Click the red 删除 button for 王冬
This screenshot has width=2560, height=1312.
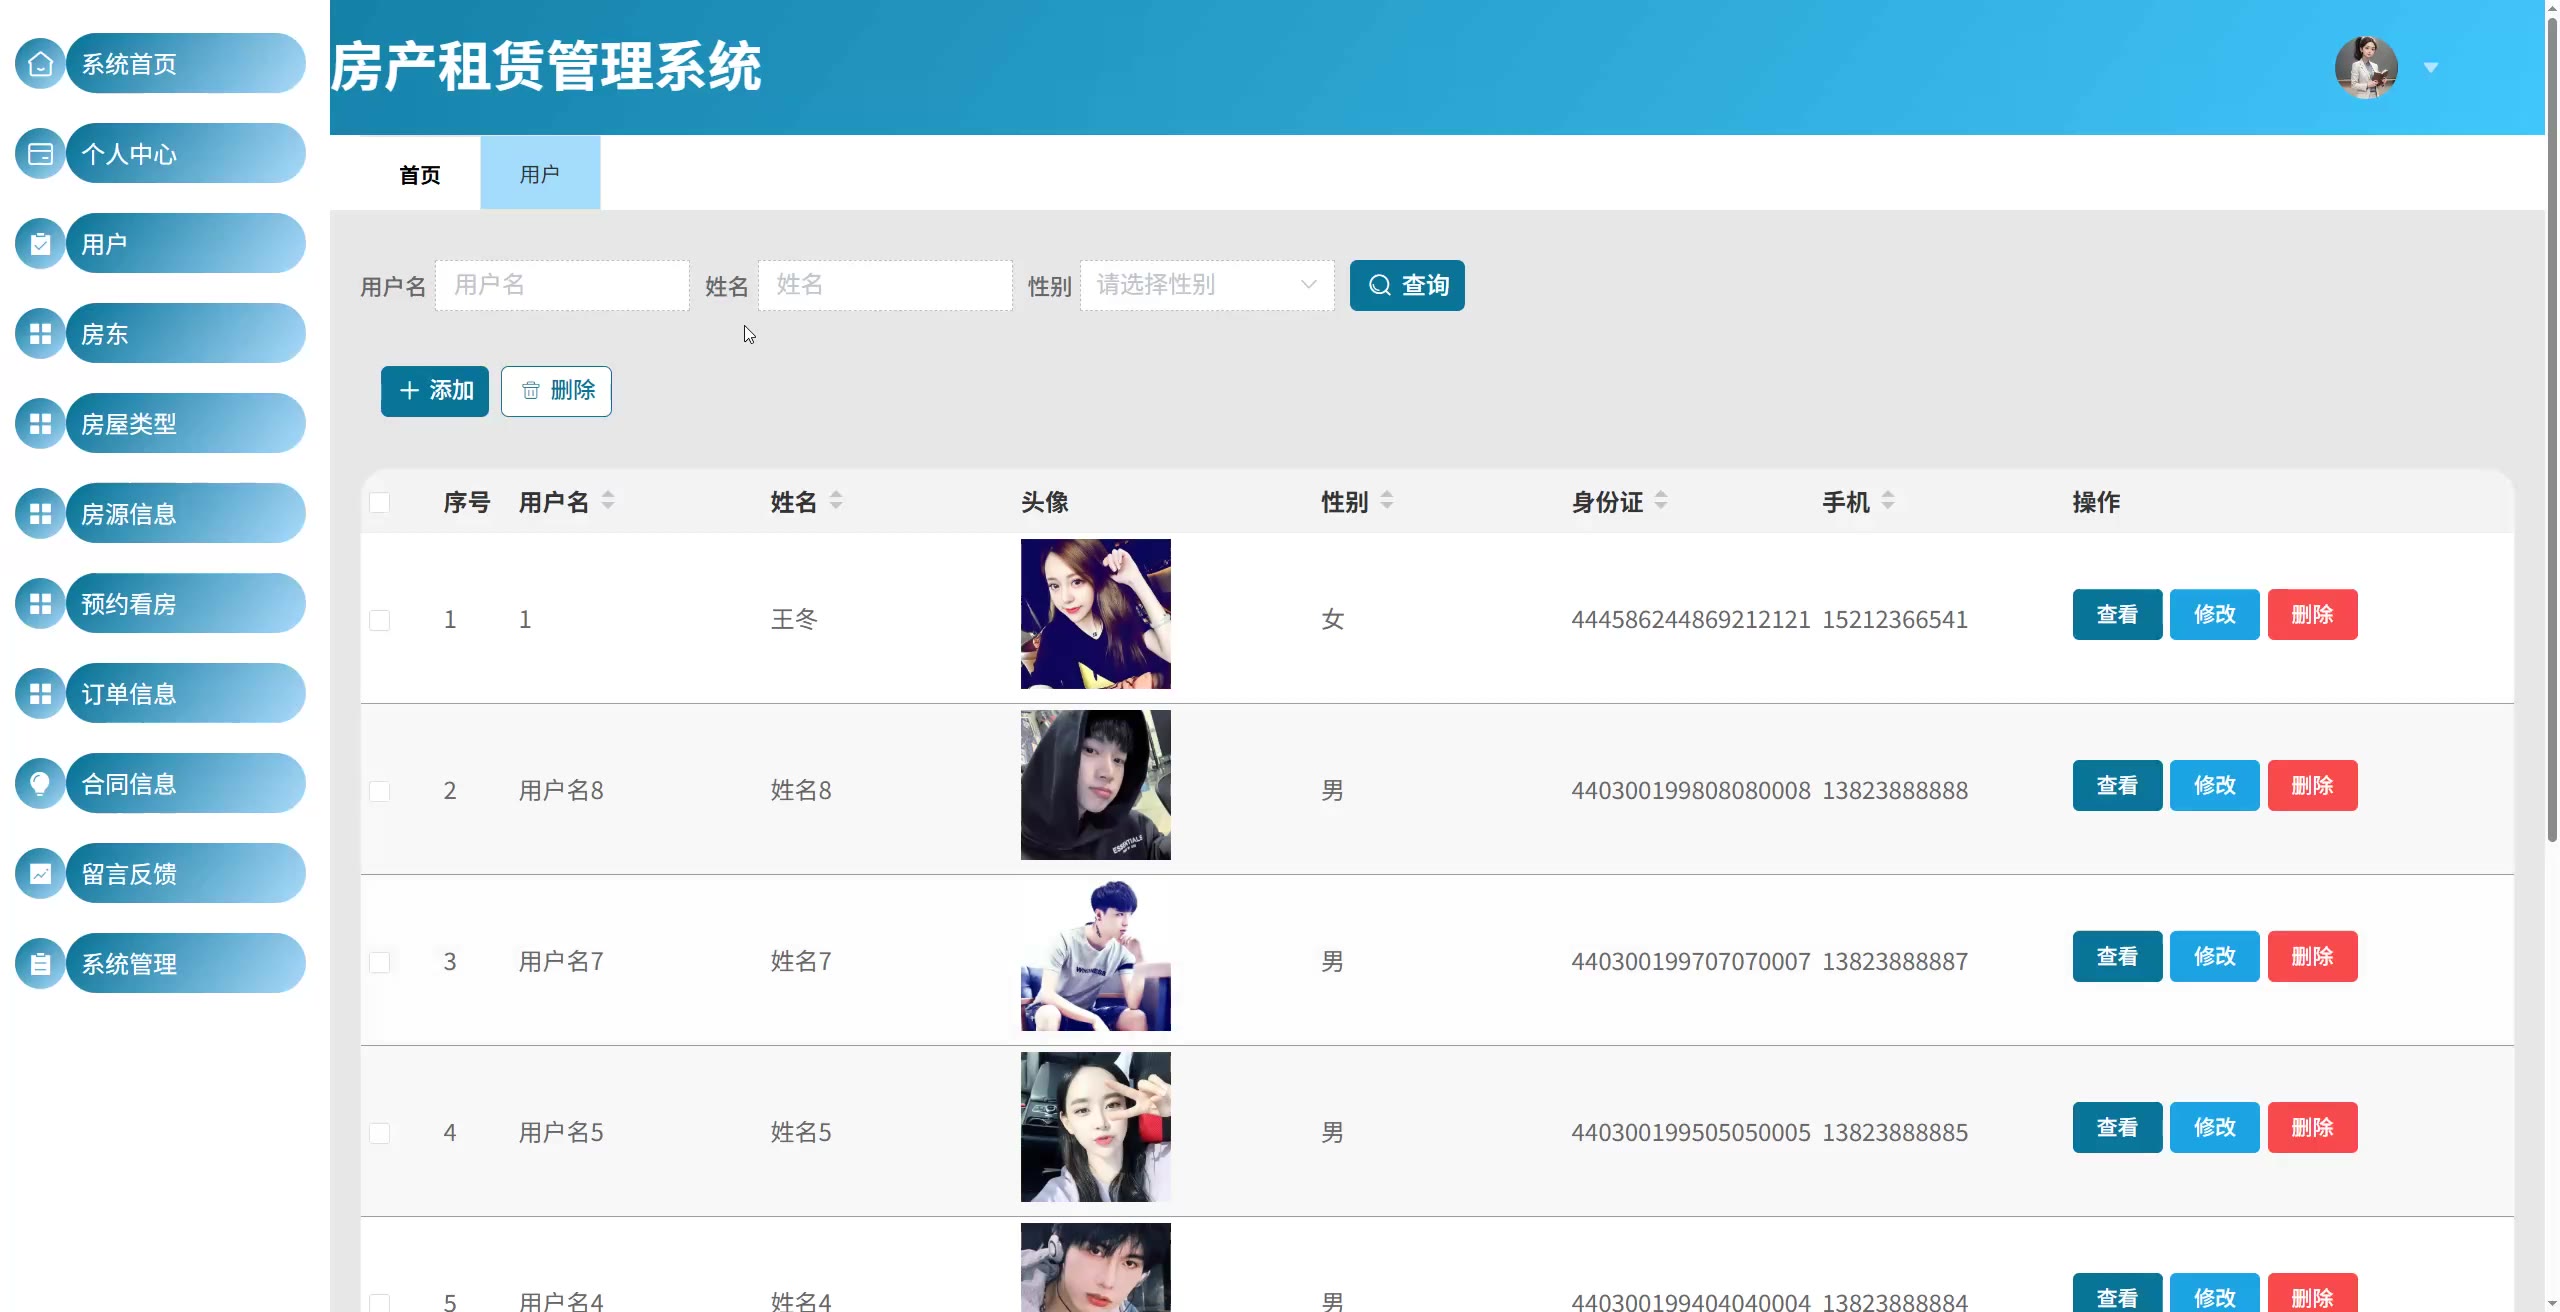coord(2312,615)
